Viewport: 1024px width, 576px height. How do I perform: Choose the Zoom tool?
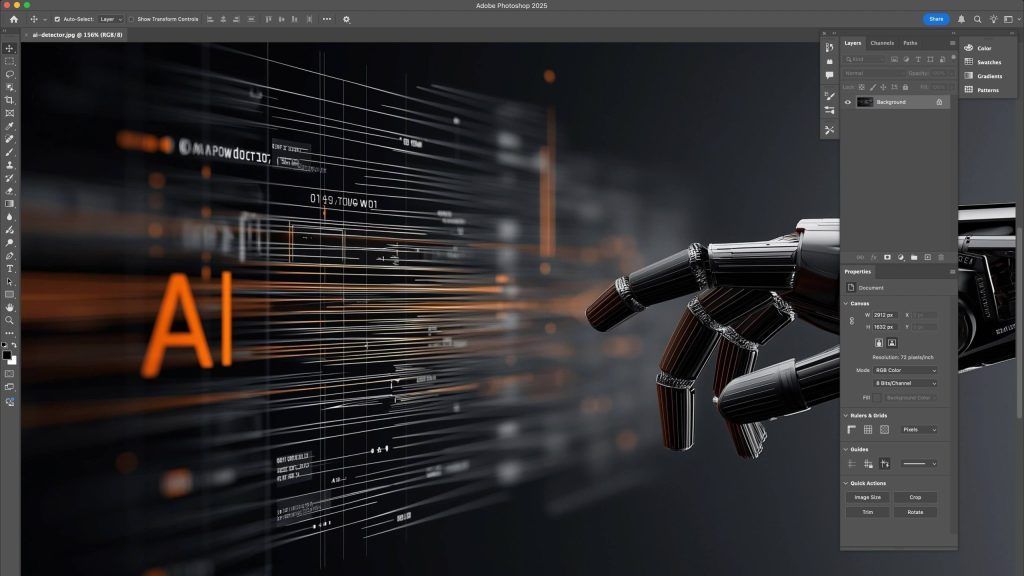click(8, 318)
